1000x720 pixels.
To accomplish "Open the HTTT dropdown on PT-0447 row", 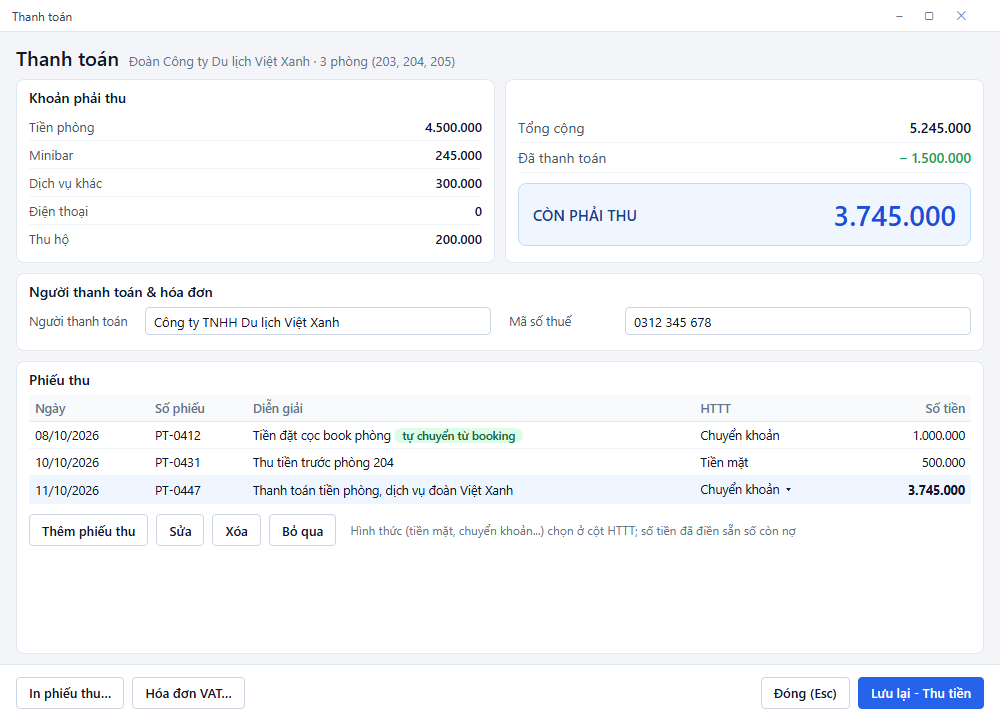I will (x=746, y=490).
